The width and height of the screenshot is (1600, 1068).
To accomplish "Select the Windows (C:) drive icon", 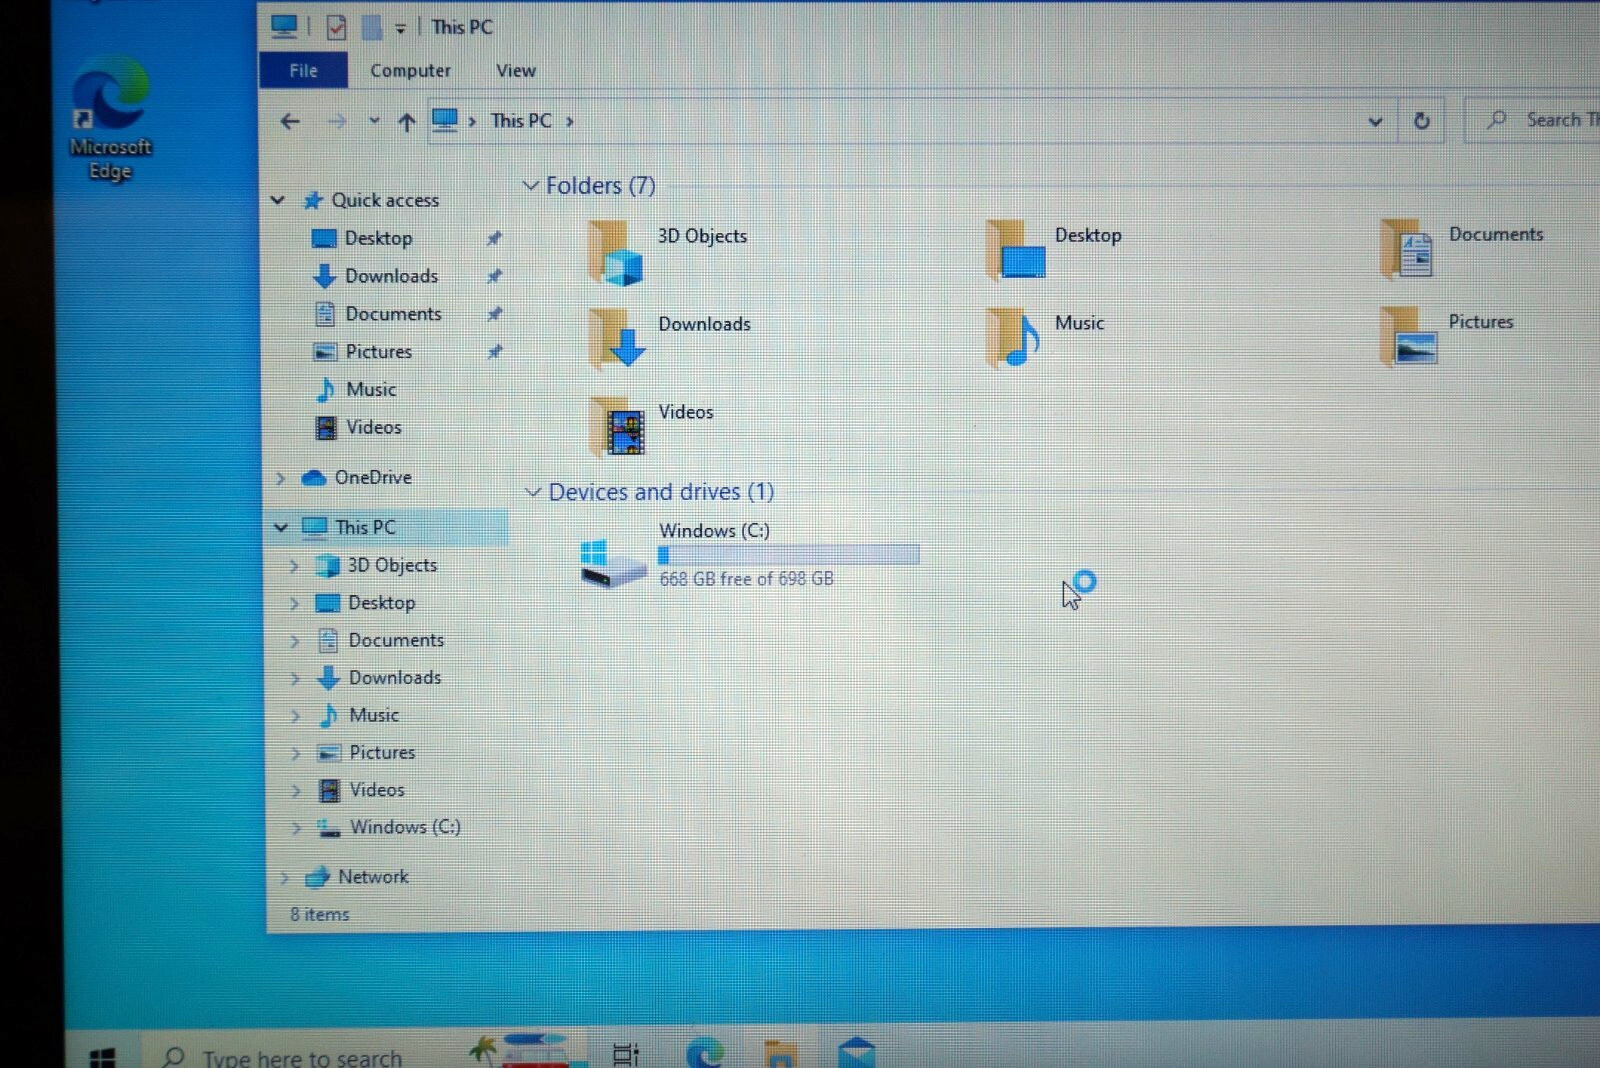I will click(x=612, y=563).
